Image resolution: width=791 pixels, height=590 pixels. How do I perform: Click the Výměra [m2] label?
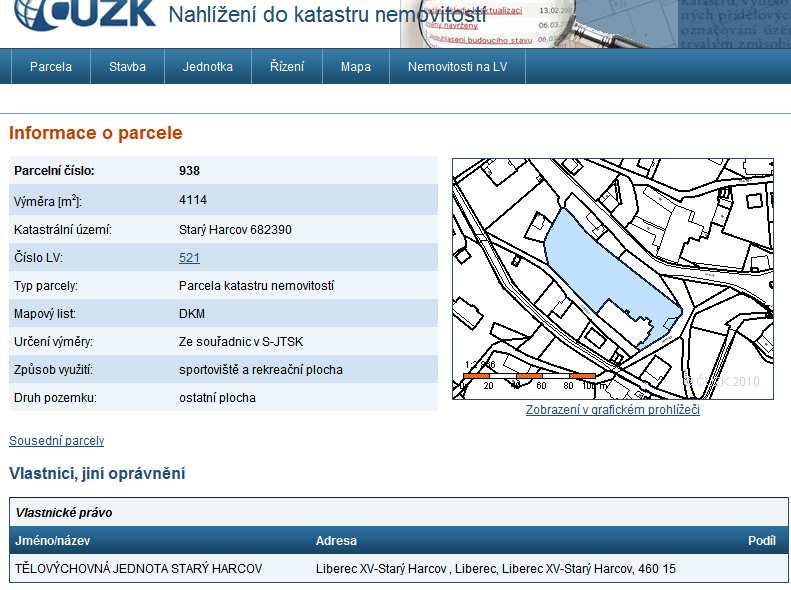point(47,201)
